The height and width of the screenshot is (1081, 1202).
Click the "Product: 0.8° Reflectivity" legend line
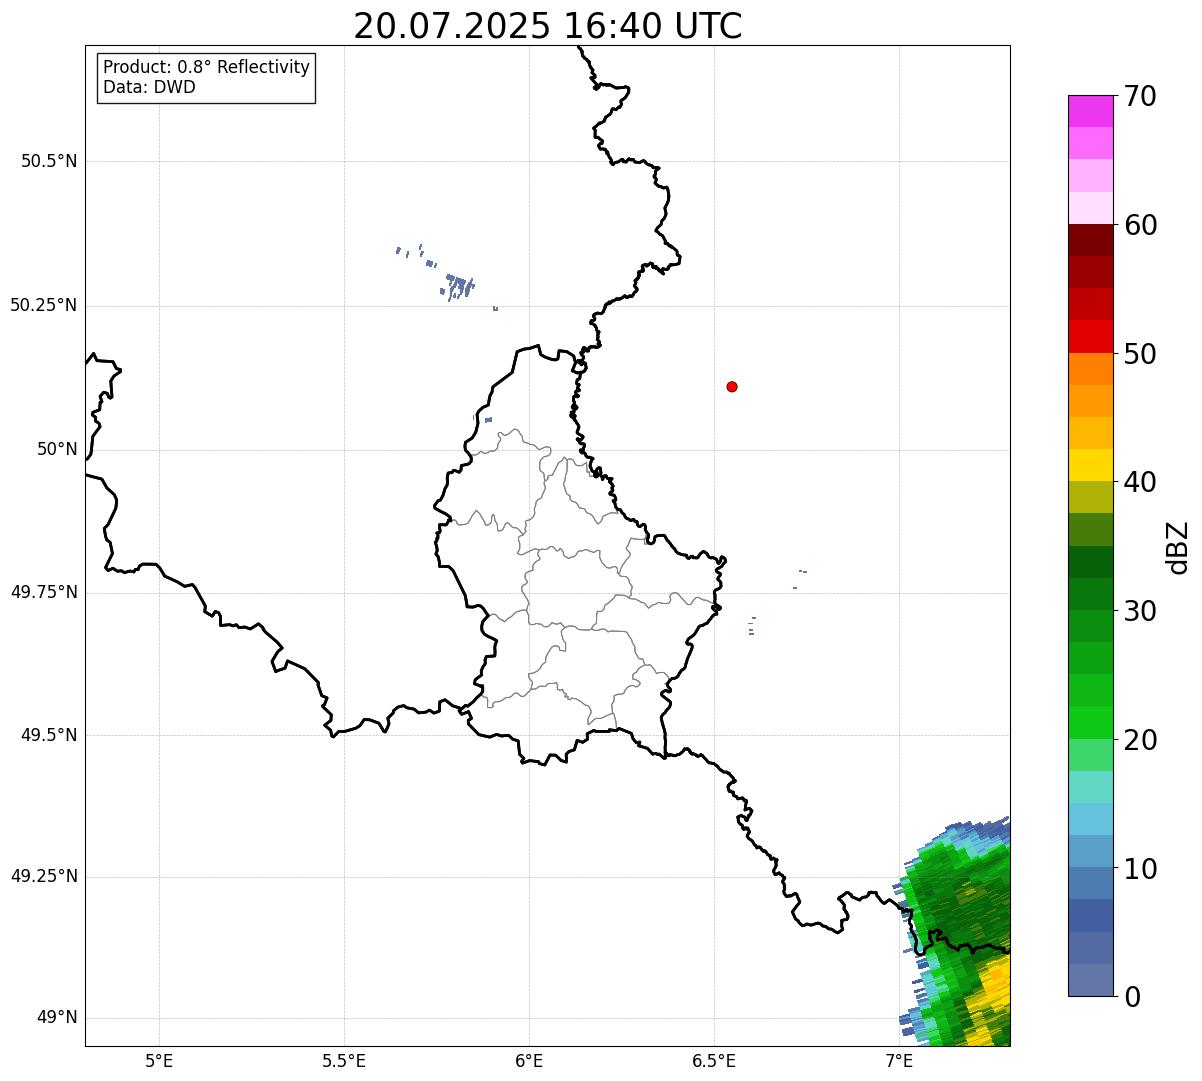click(207, 67)
